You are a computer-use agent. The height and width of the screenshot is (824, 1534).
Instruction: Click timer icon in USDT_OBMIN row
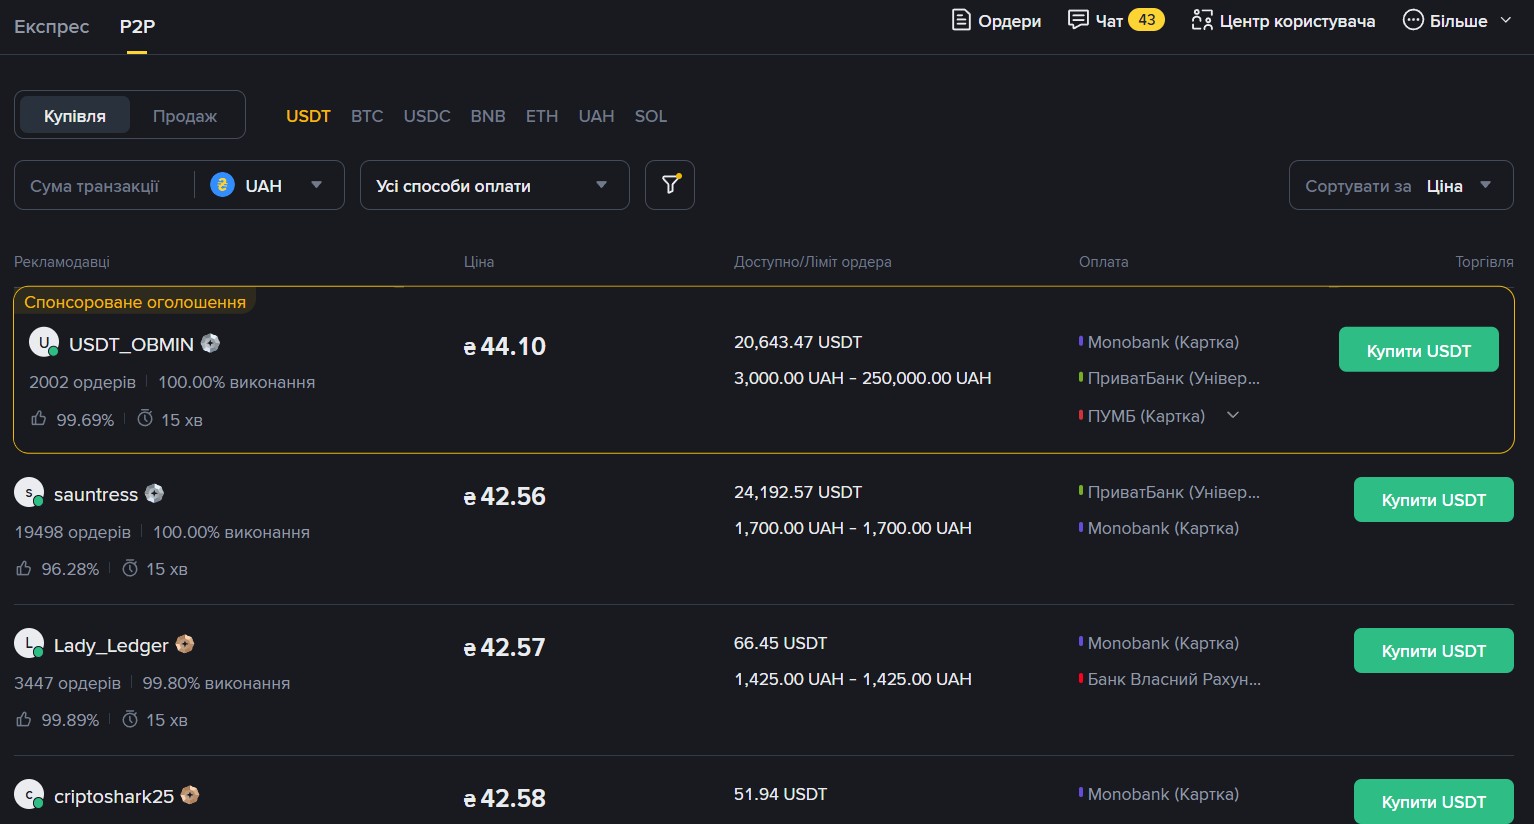coord(145,418)
